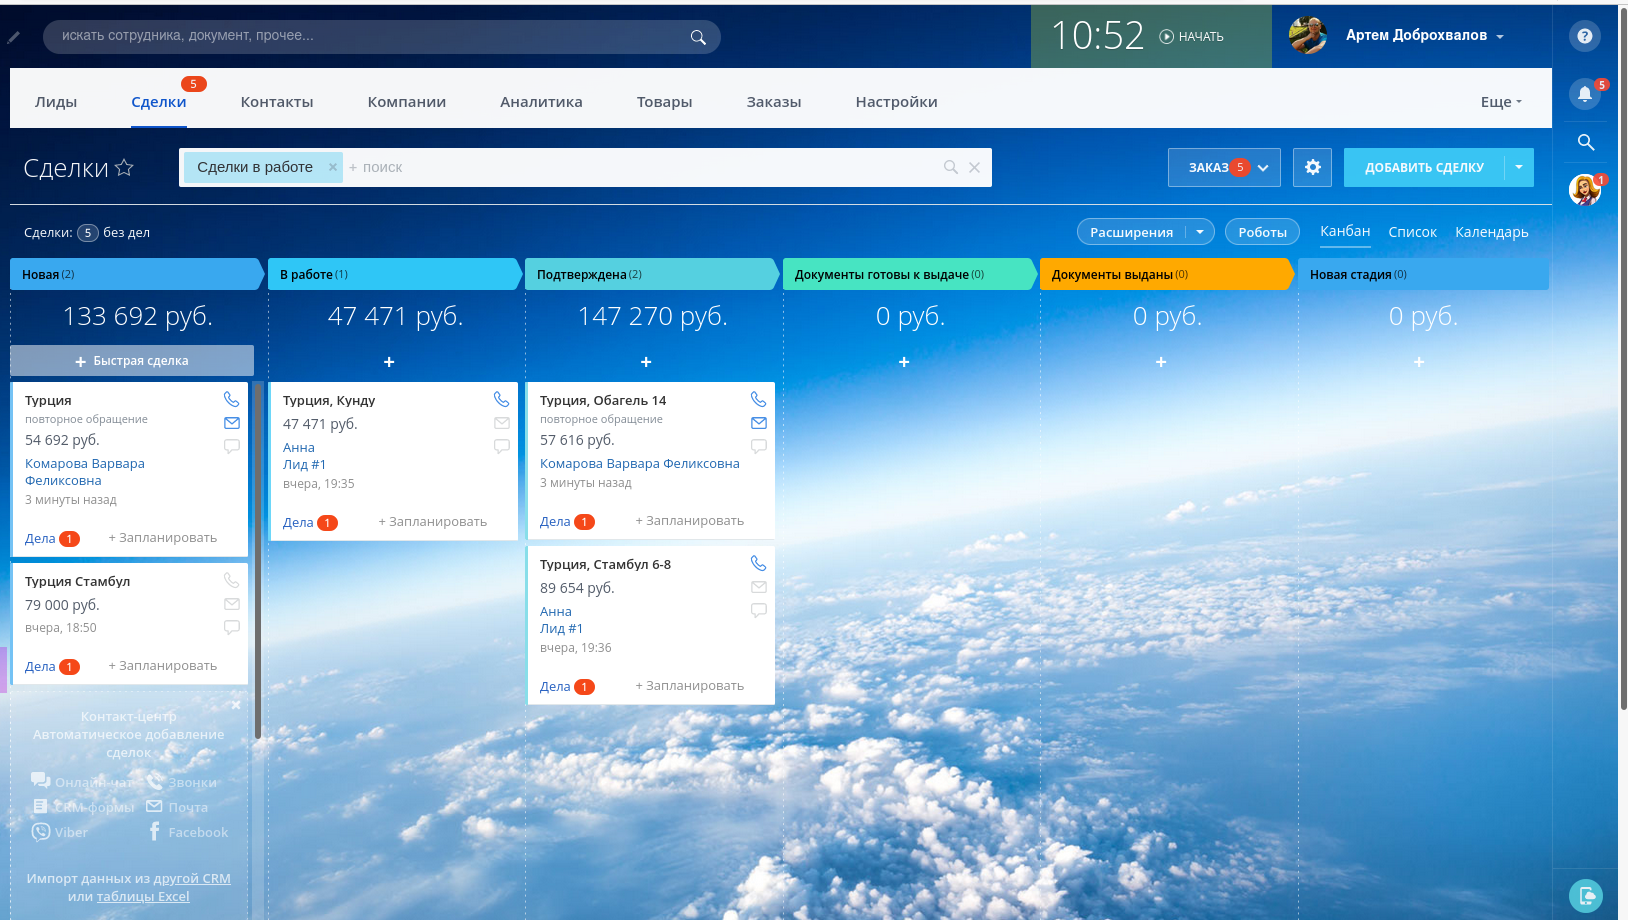Click the Подтверждена stage column header
Image resolution: width=1628 pixels, height=920 pixels.
coord(651,274)
